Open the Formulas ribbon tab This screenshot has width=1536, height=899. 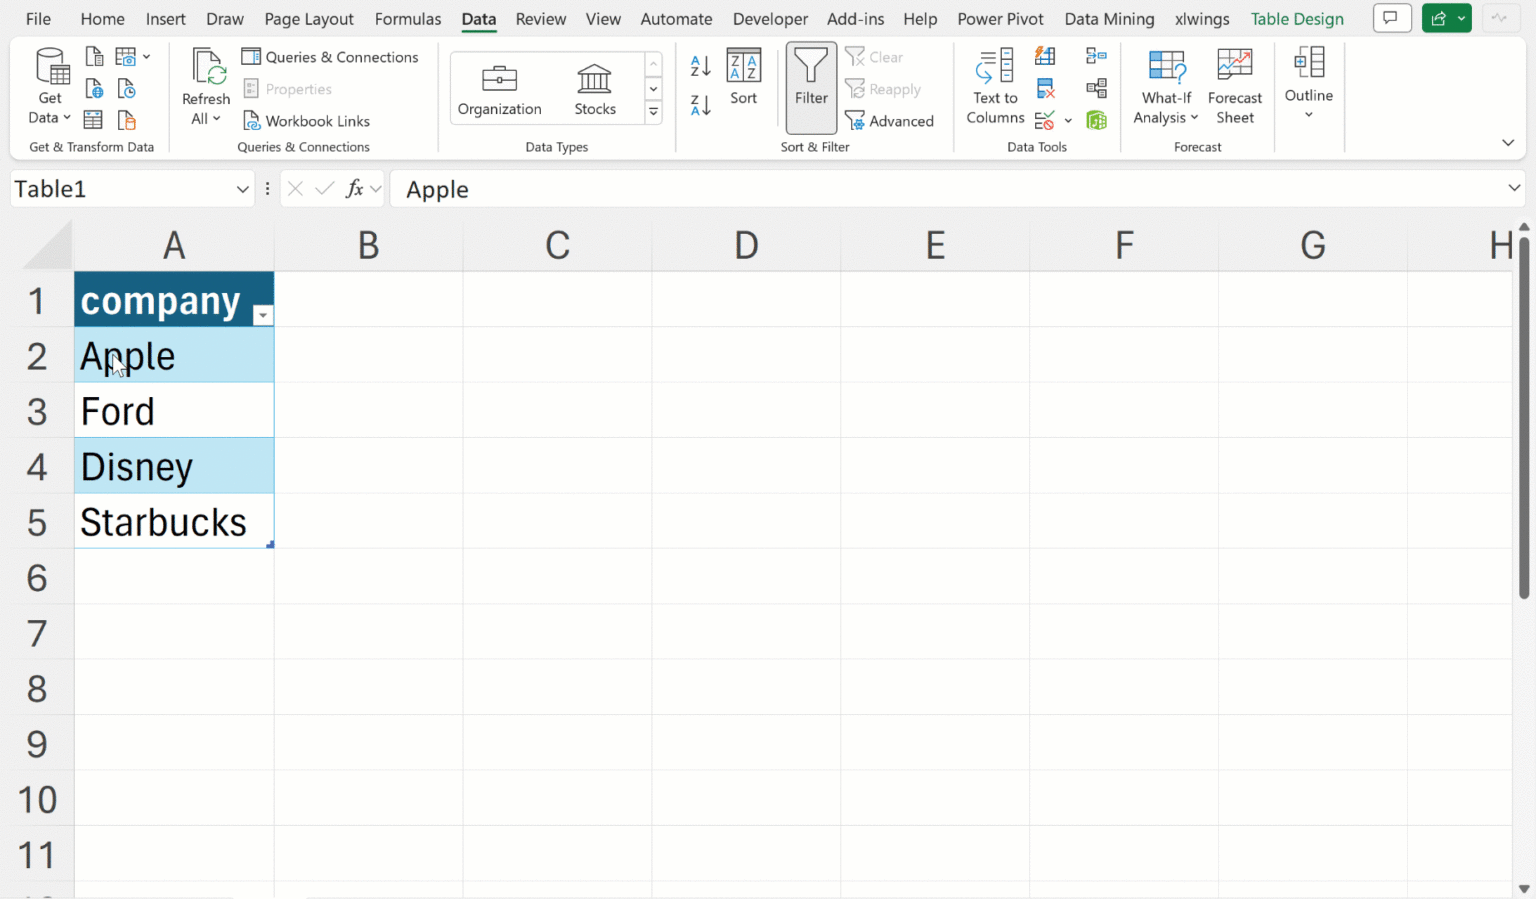pos(408,19)
